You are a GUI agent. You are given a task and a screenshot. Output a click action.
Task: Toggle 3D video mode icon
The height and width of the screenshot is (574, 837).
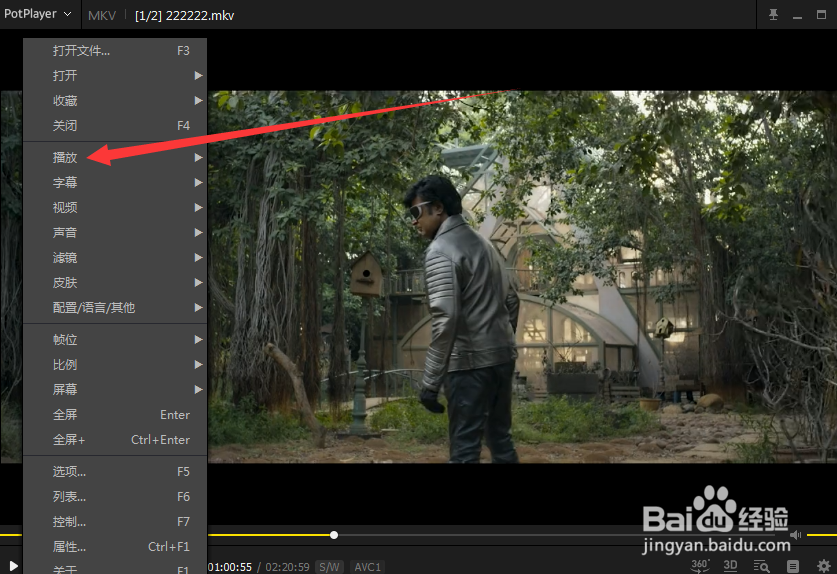730,565
